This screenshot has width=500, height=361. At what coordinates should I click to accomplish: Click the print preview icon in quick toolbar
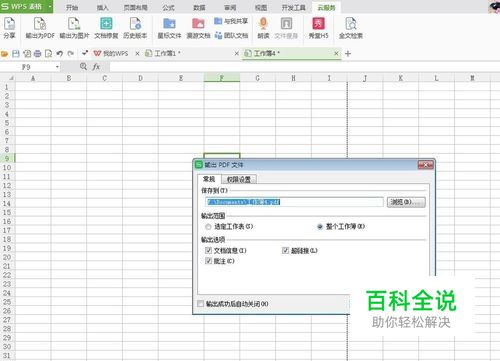(x=48, y=53)
